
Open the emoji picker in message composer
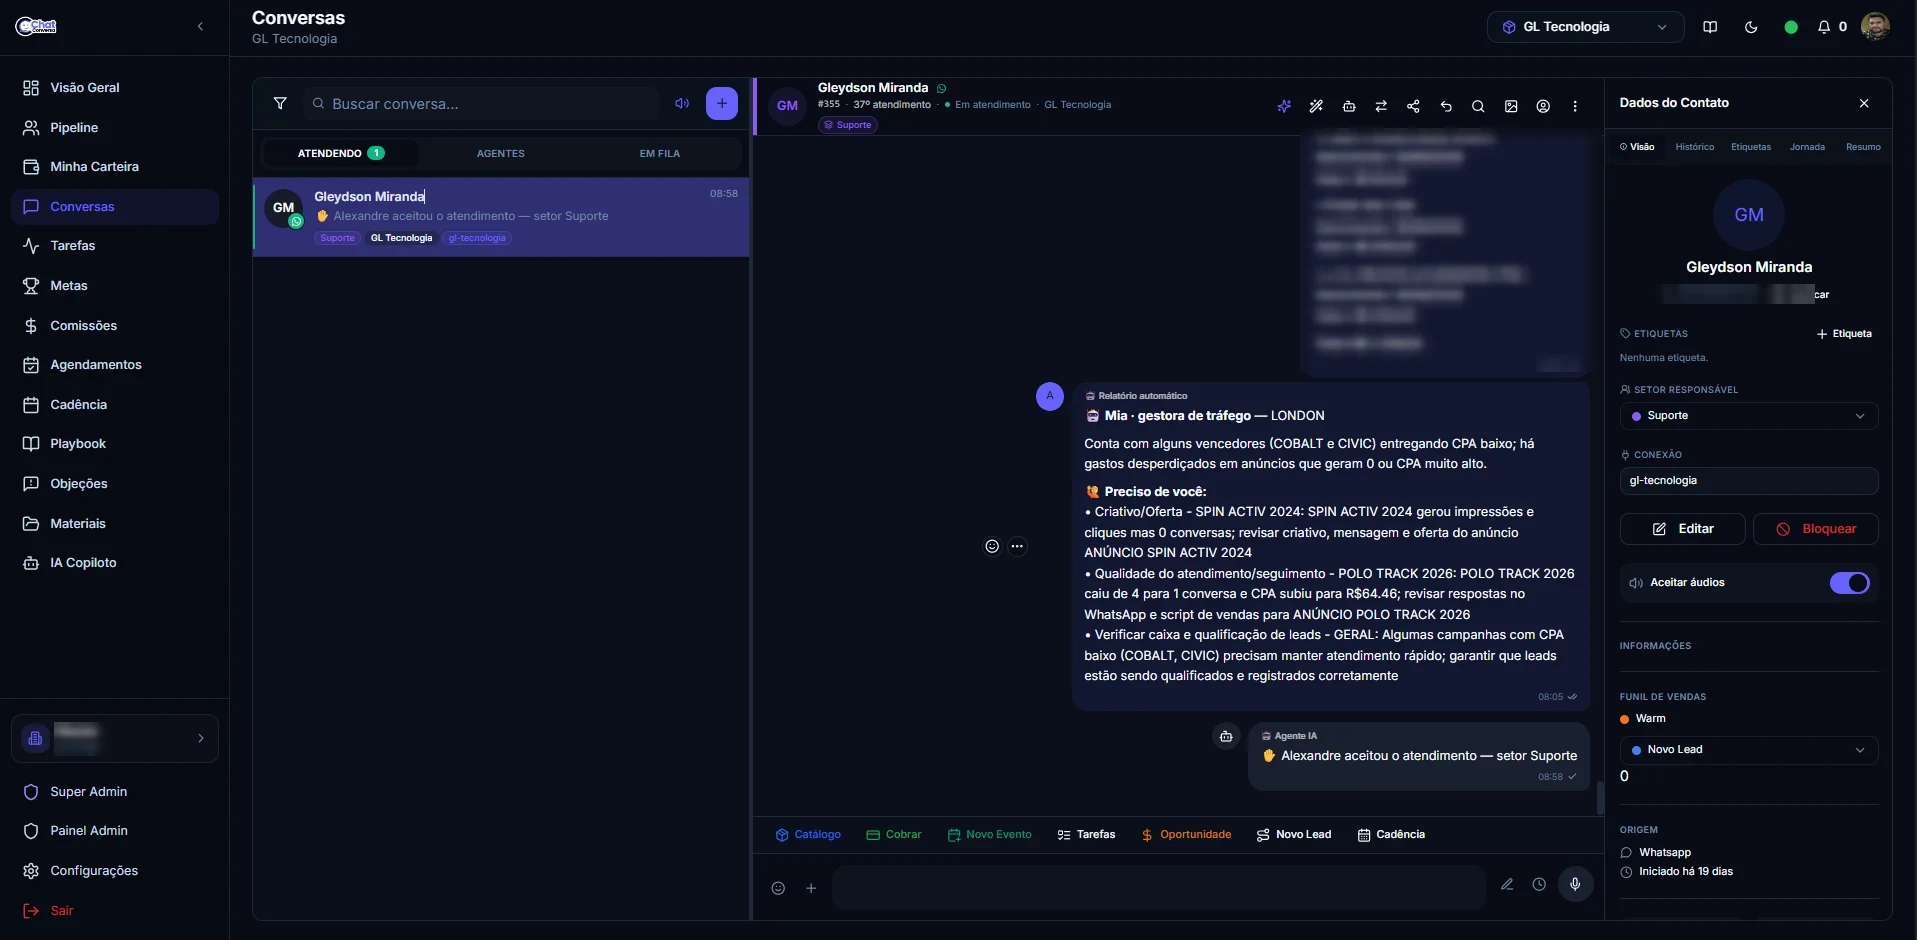point(778,888)
